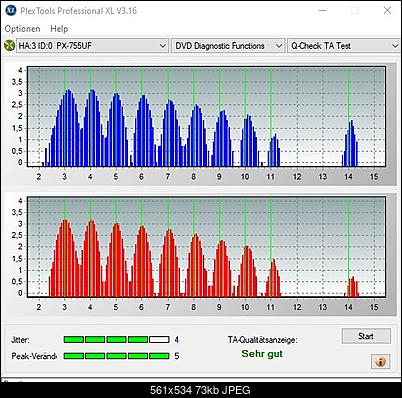The height and width of the screenshot is (398, 402).
Task: Click the blue peak at 3 in upper chart
Action: 66,128
